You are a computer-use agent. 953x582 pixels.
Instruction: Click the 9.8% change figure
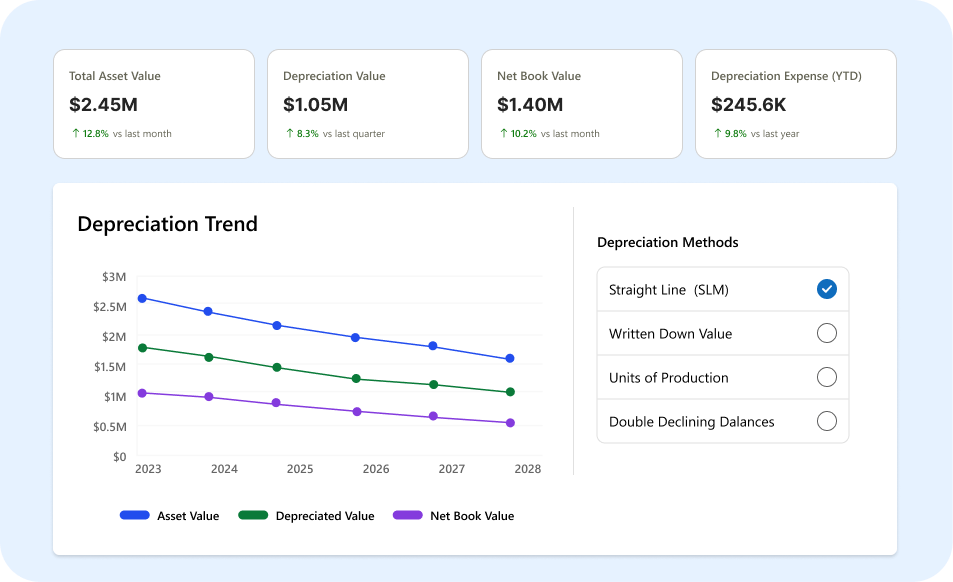pos(735,134)
